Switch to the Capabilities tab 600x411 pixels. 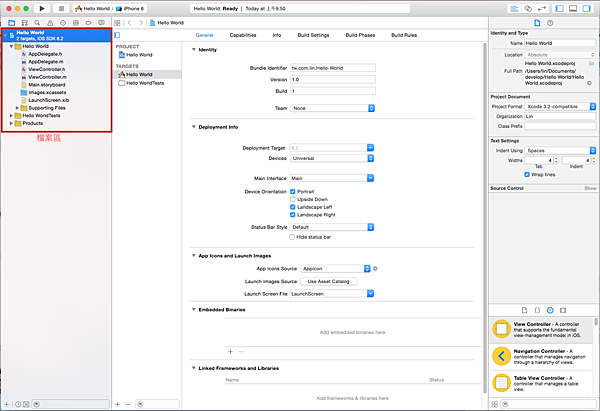(243, 35)
